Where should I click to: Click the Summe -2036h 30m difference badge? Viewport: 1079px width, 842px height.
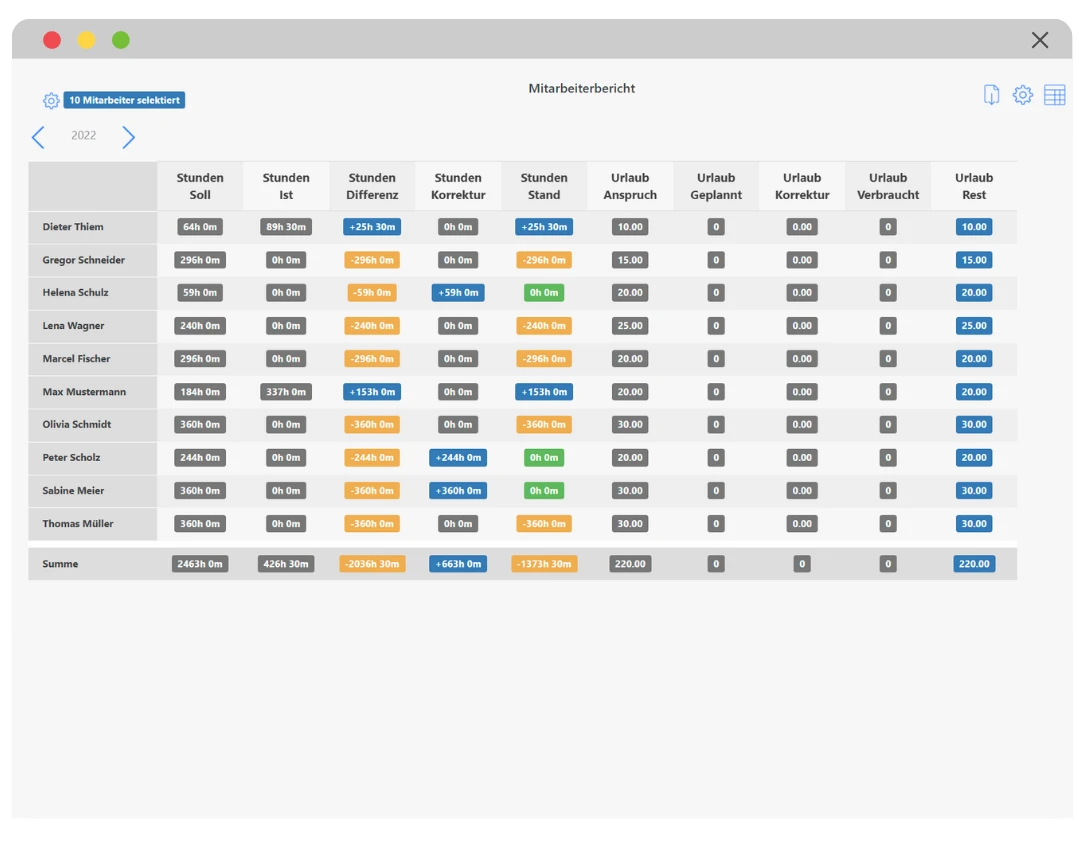point(372,564)
